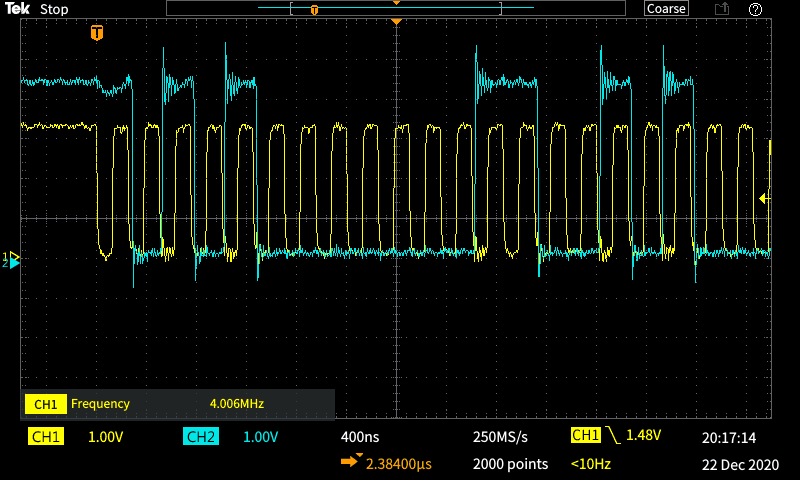
Task: Click the save/export icon beside Coarse
Action: (x=721, y=9)
